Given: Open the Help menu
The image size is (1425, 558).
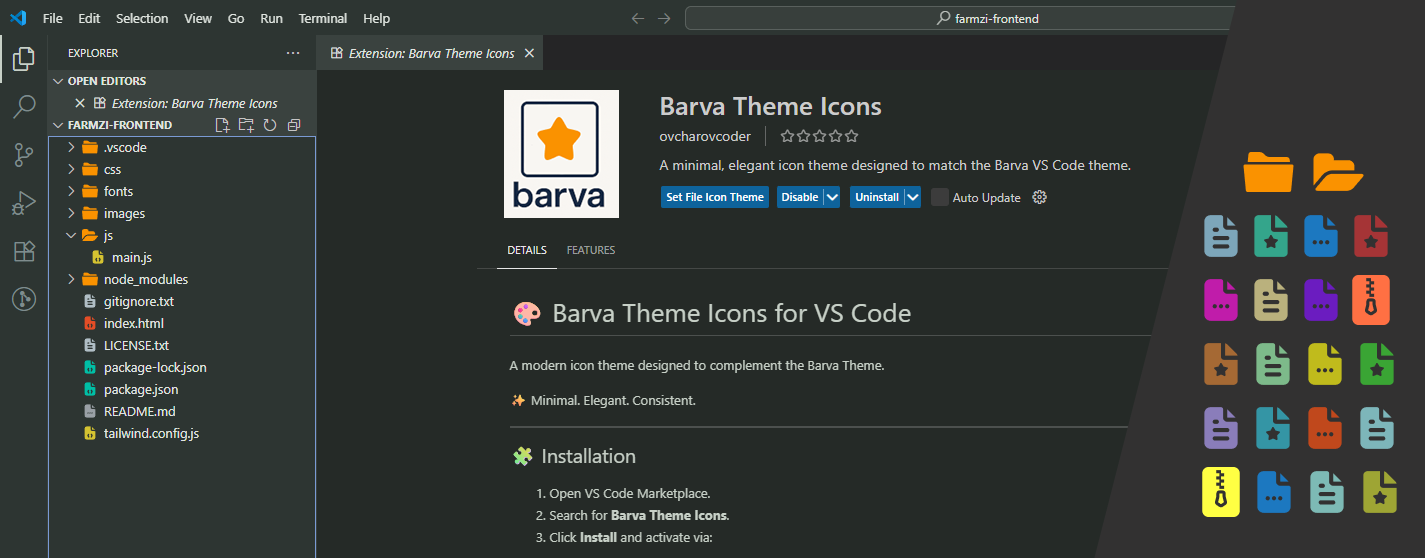Looking at the screenshot, I should [377, 18].
